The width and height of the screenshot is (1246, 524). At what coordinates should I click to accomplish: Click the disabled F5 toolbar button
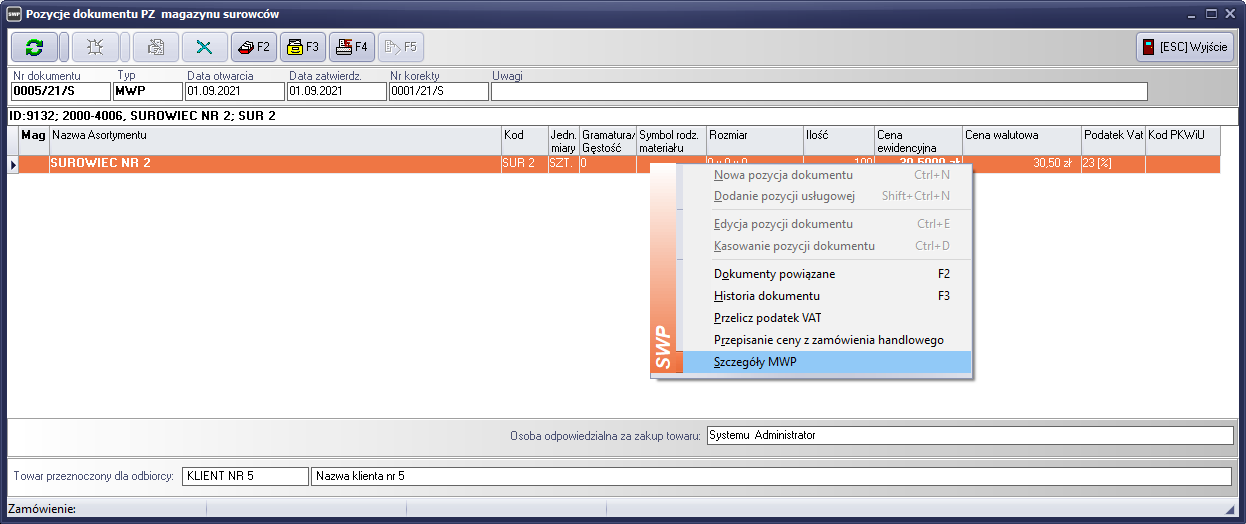pyautogui.click(x=401, y=47)
